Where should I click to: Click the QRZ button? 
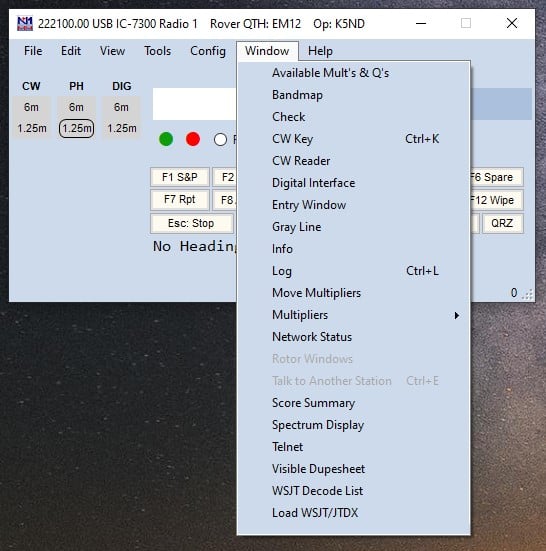pos(502,223)
